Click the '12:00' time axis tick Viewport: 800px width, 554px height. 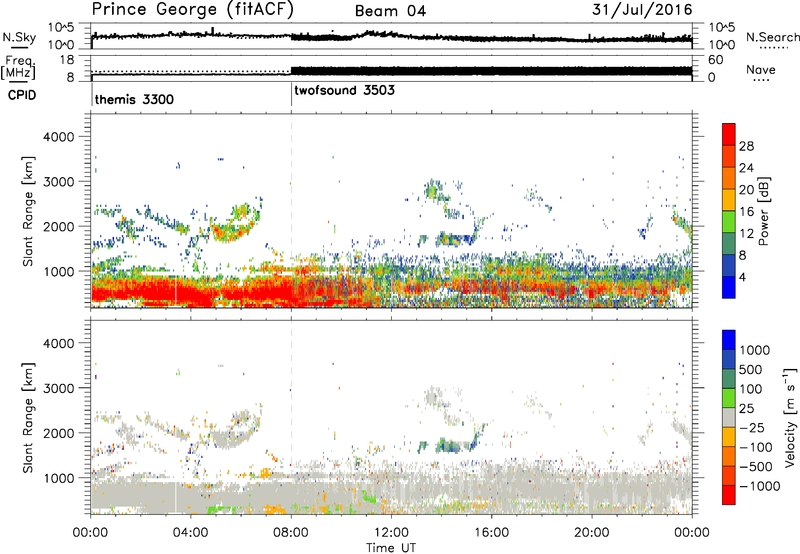391,533
